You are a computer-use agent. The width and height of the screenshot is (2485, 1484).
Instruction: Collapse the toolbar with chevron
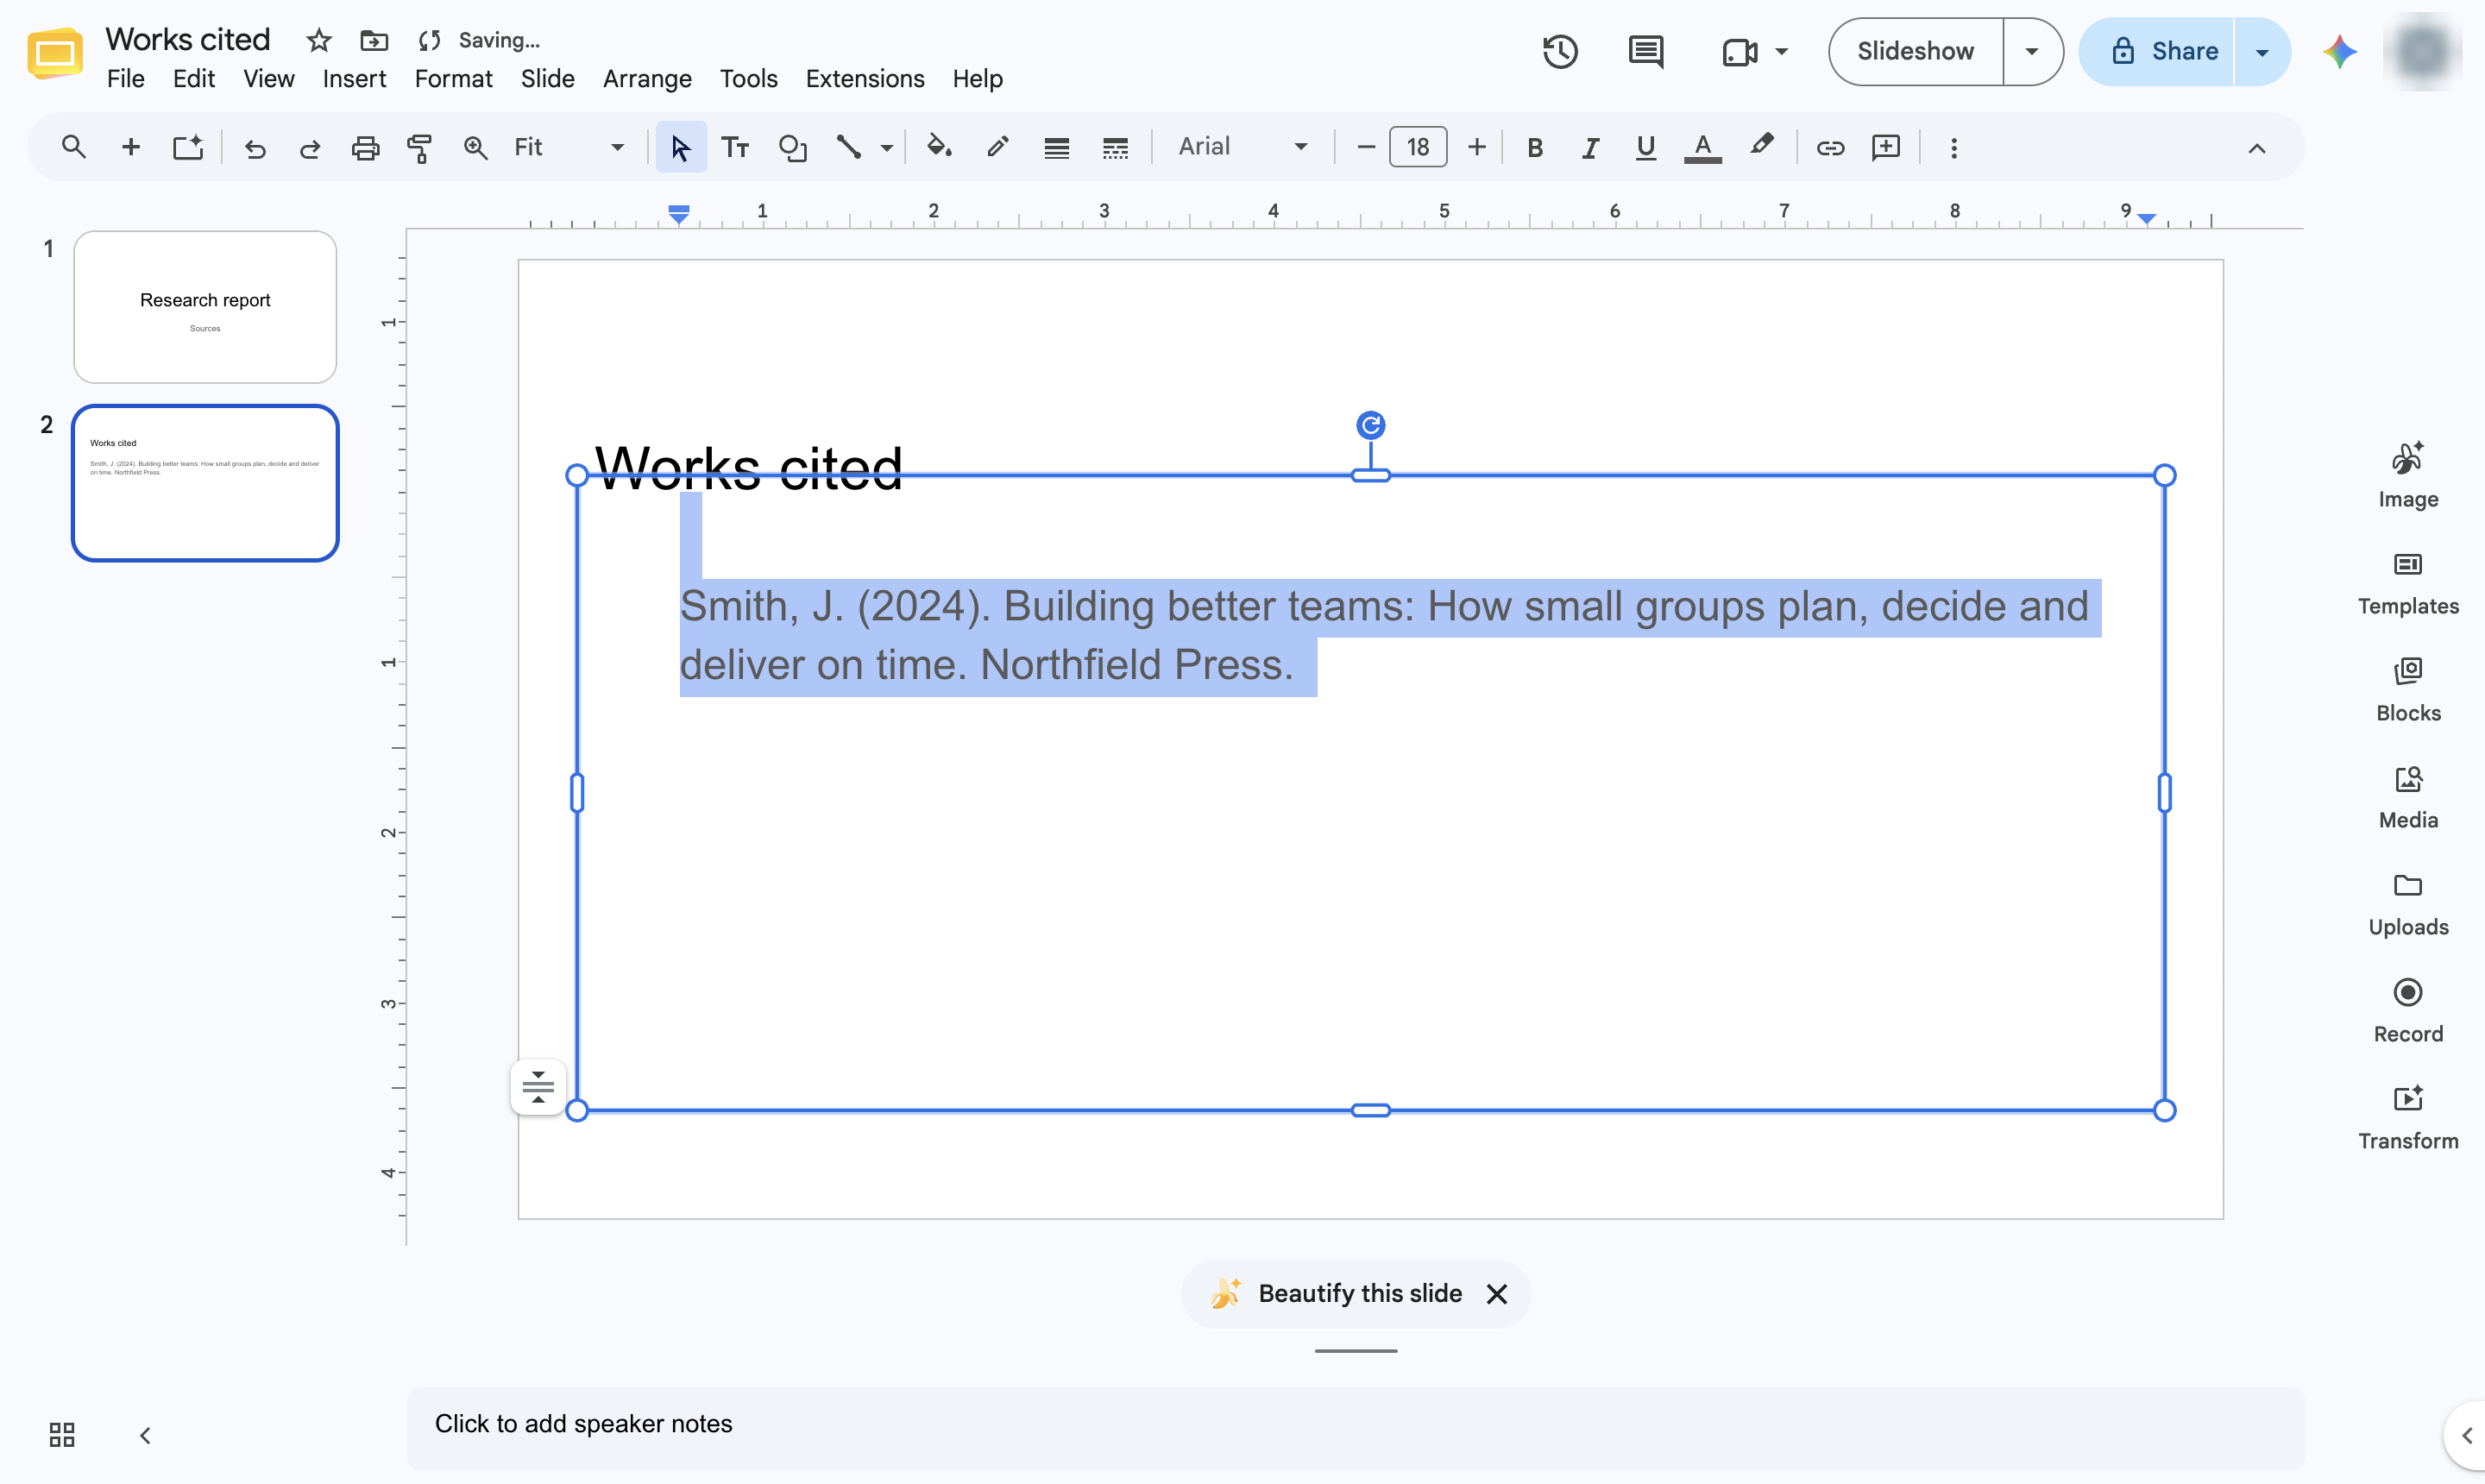tap(2256, 148)
